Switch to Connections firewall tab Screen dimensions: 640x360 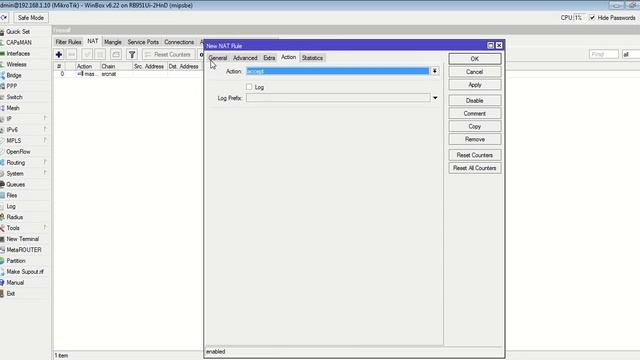pyautogui.click(x=179, y=42)
